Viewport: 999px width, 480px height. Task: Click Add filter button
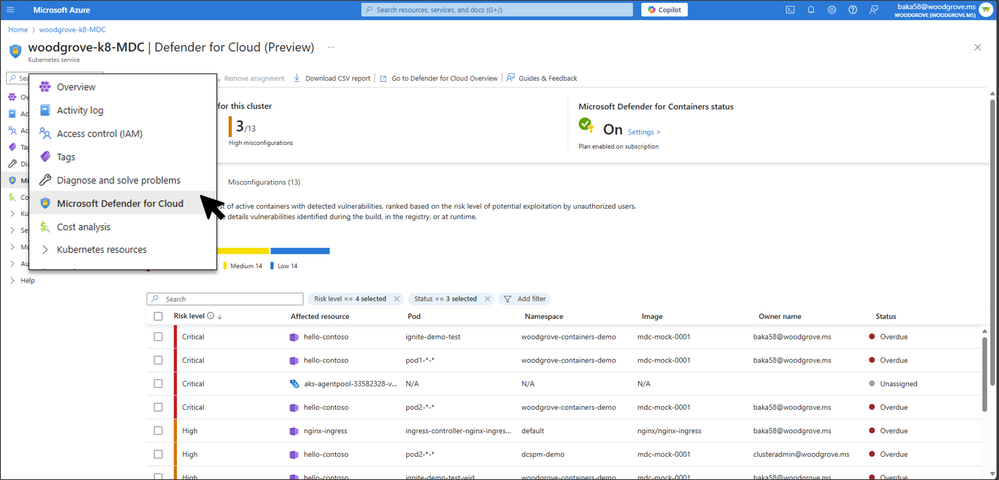pos(524,299)
